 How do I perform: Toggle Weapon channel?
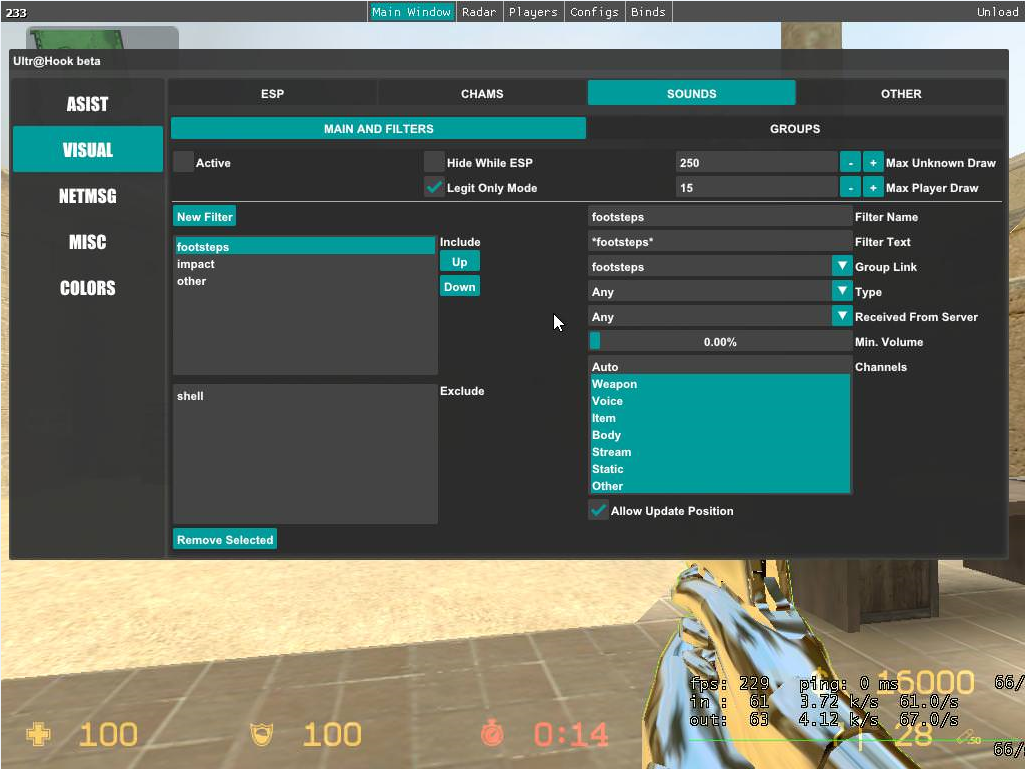720,384
